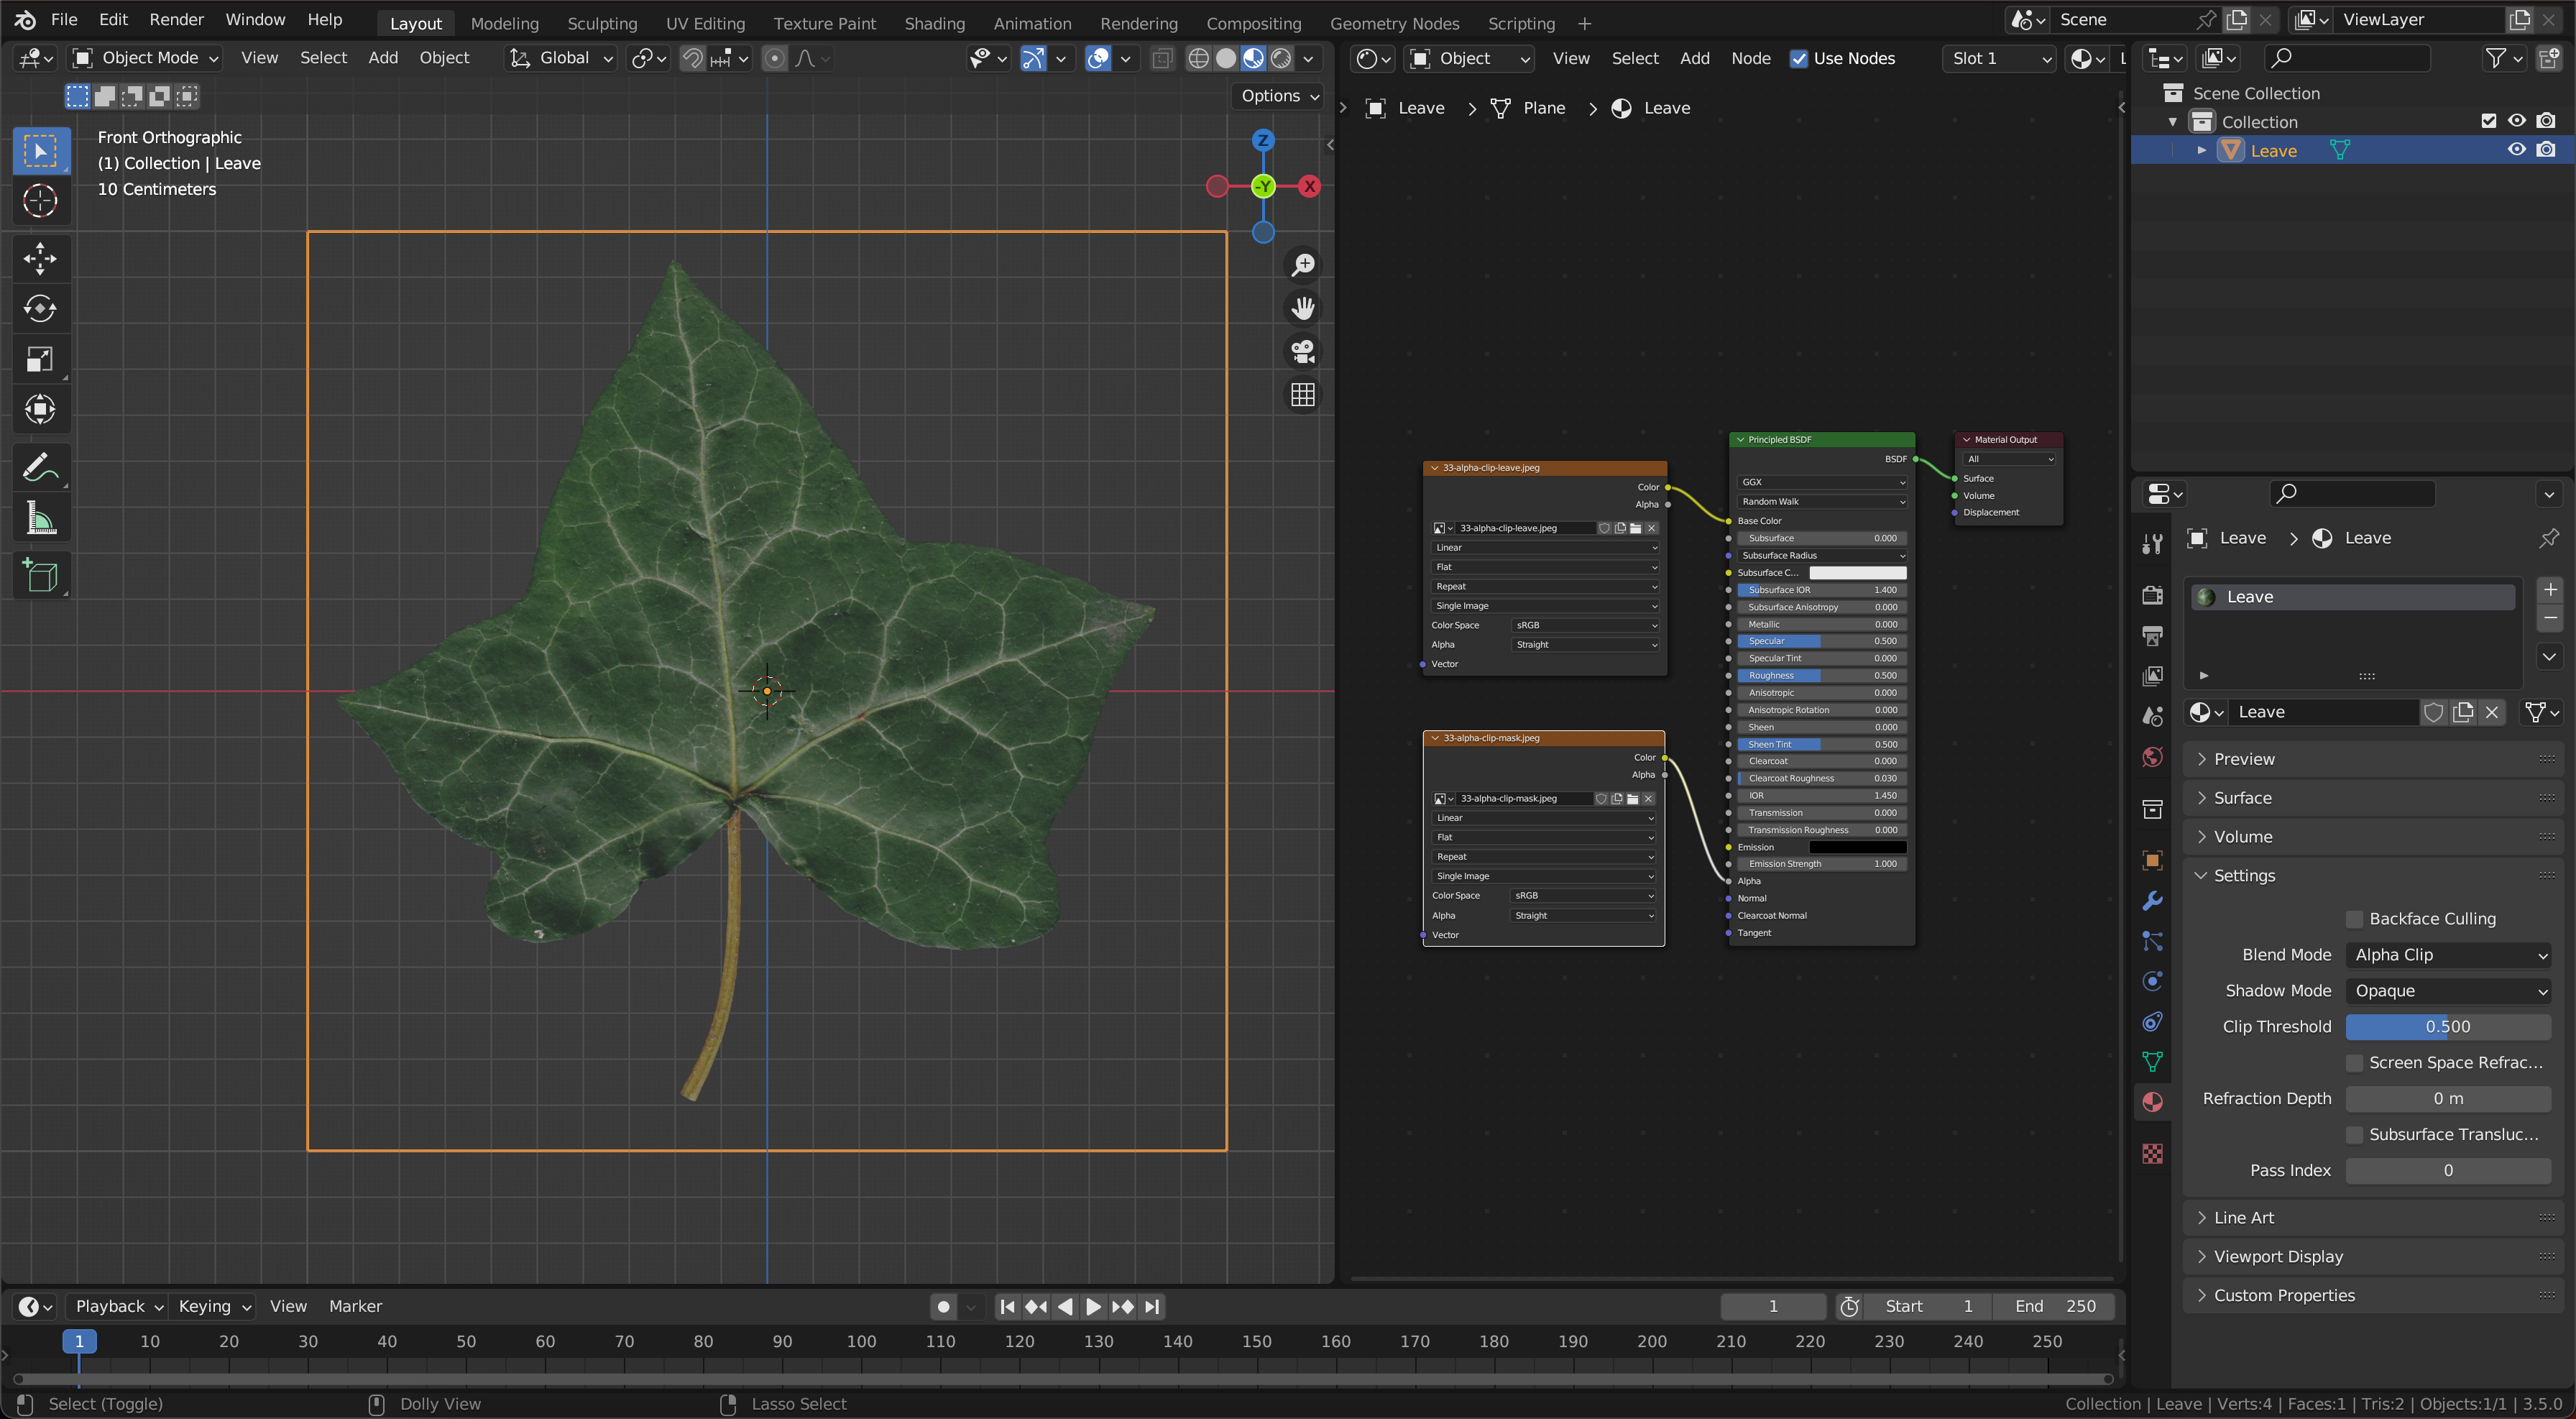Uncheck the Use Nodes checkbox
The height and width of the screenshot is (1419, 2576).
tap(1798, 58)
